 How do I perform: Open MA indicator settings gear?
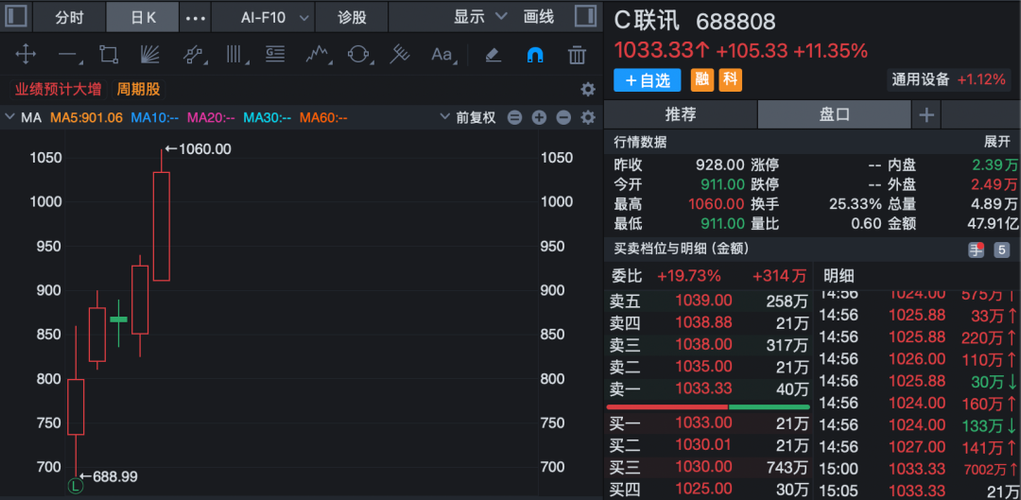588,117
